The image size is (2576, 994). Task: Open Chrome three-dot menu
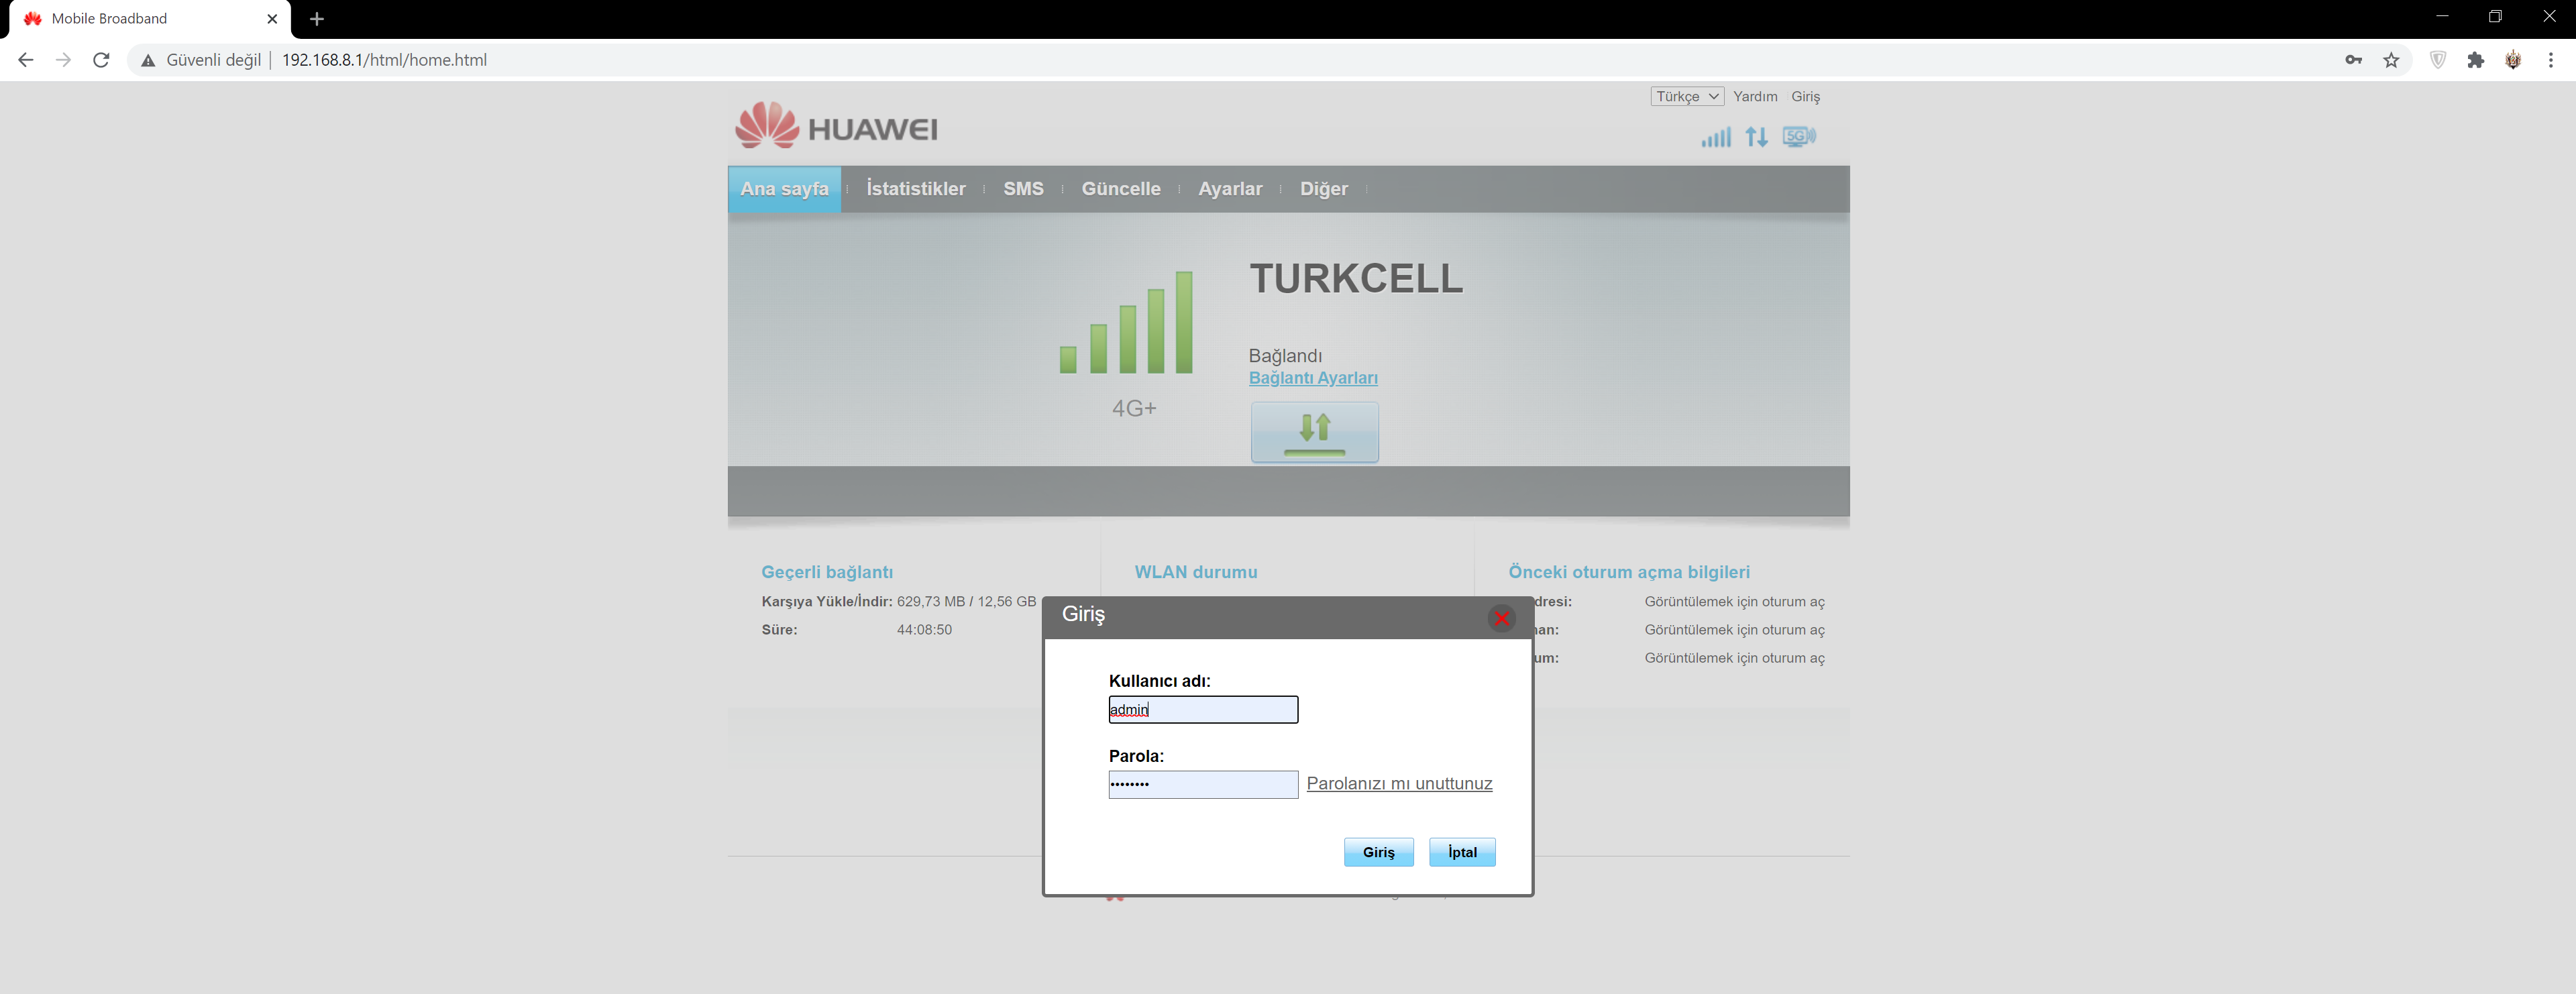coord(2551,60)
